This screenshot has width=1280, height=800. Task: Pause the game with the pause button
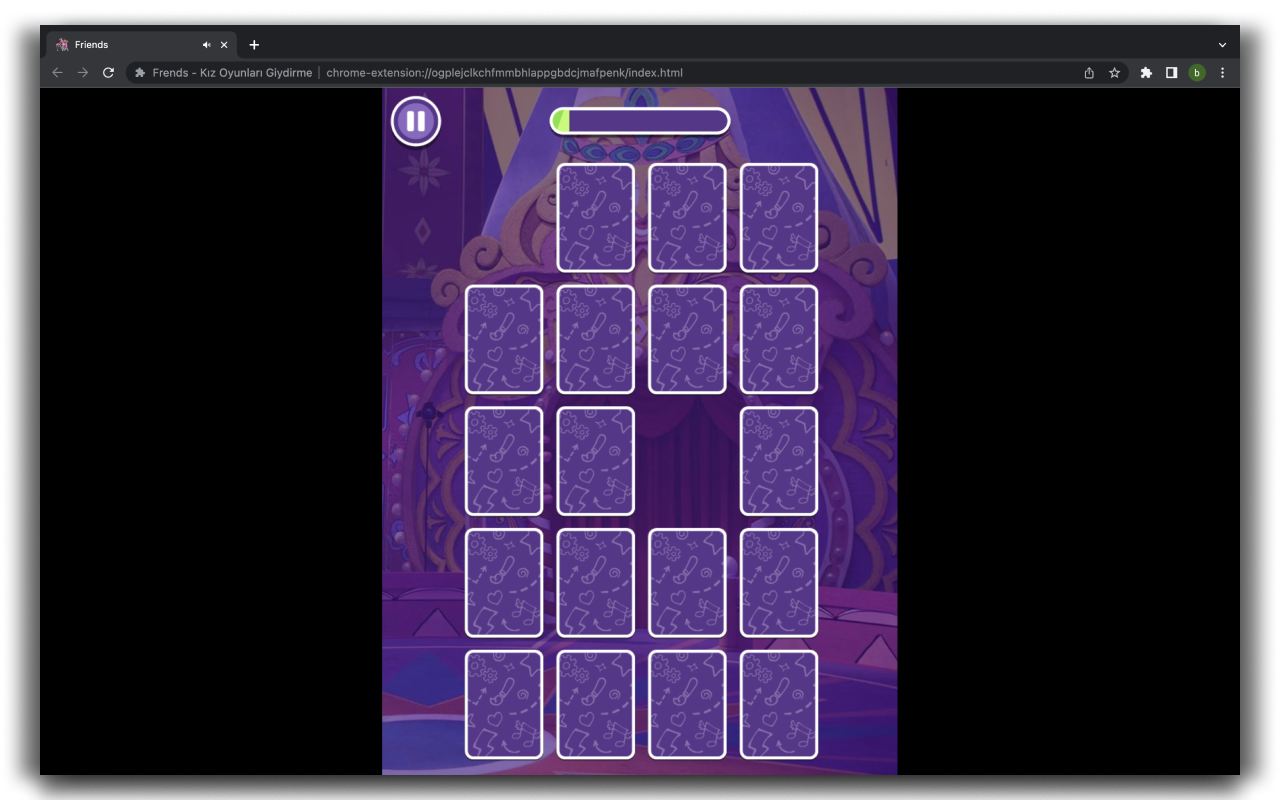tap(415, 122)
